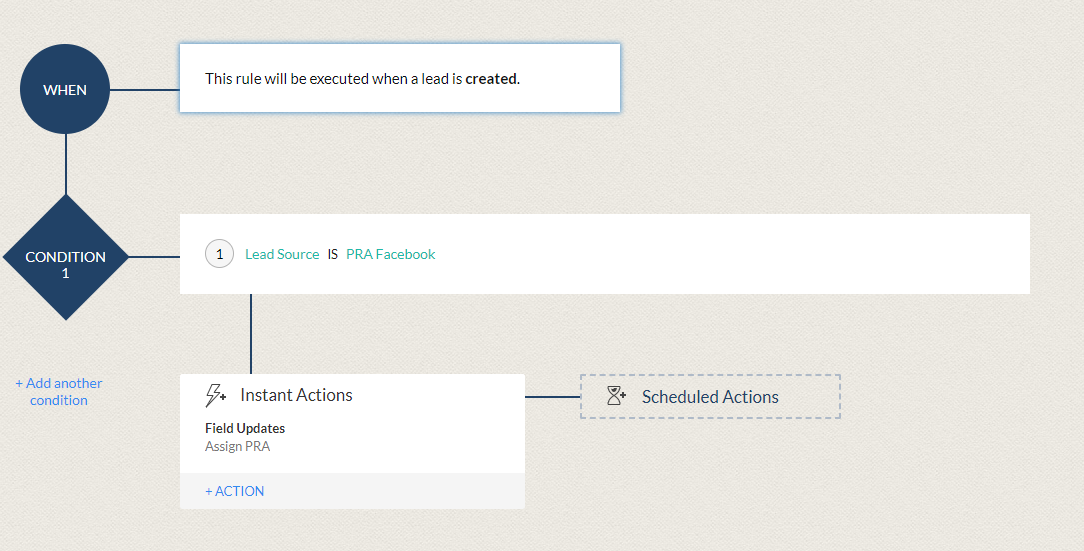Click the Field Updates section label

coord(245,429)
